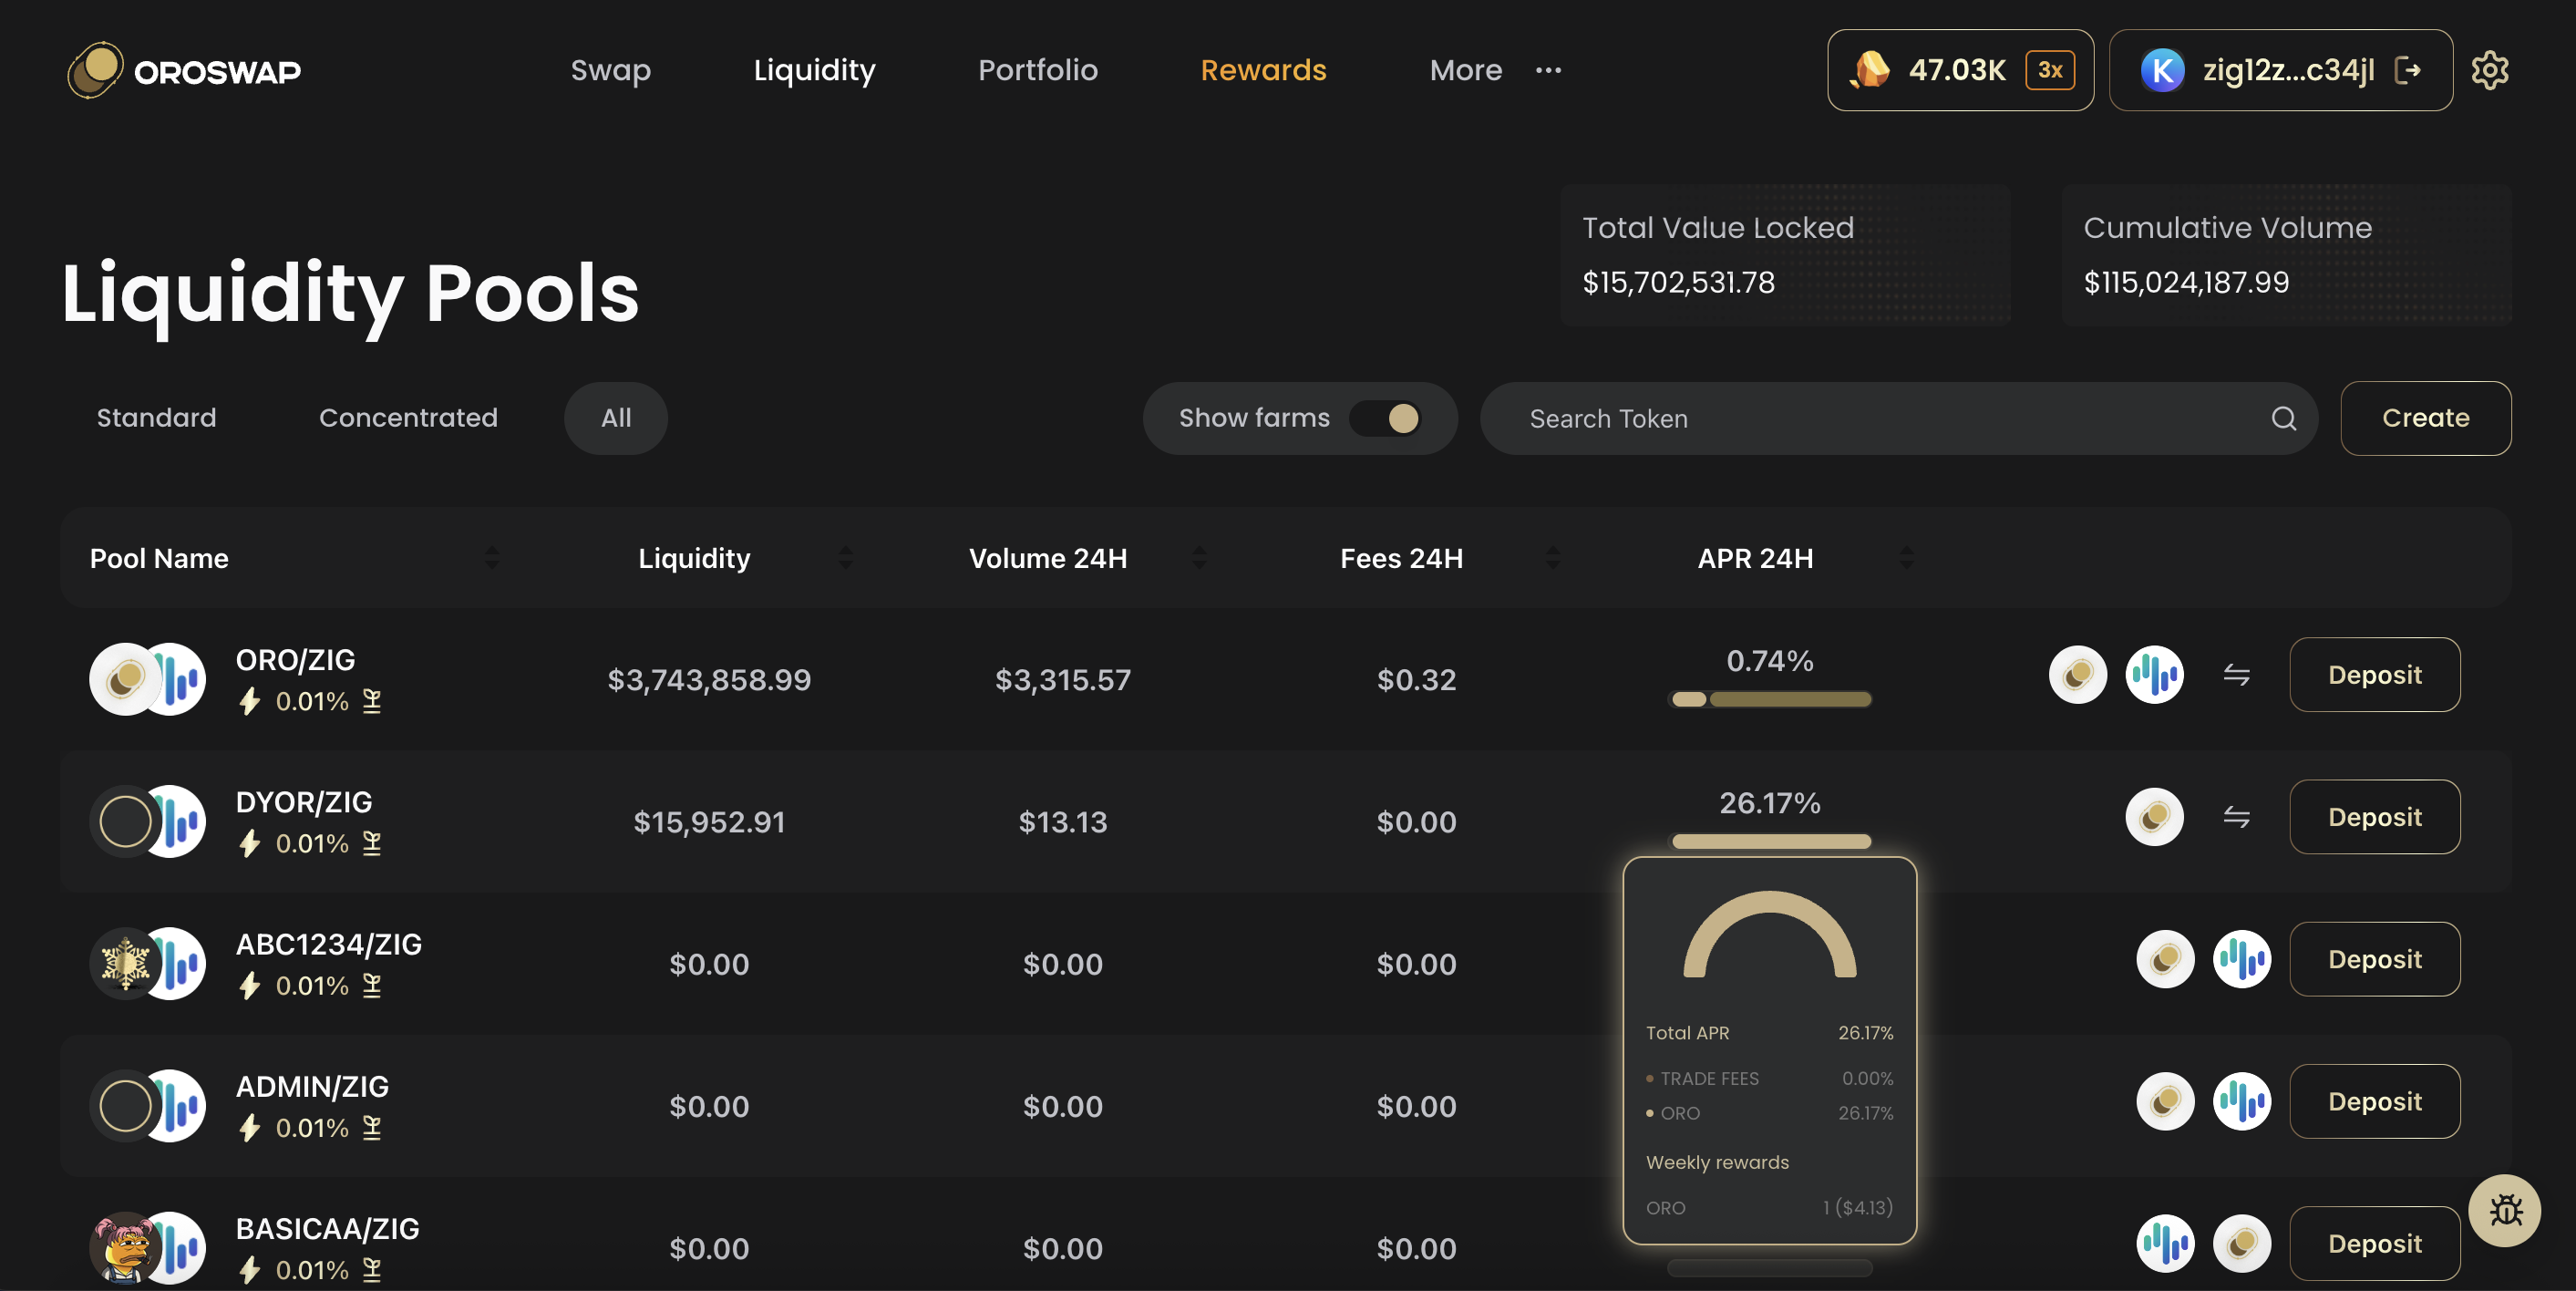Viewport: 2576px width, 1291px height.
Task: Select the farm sprout icon next to DYOR/ZIG
Action: [x=372, y=844]
